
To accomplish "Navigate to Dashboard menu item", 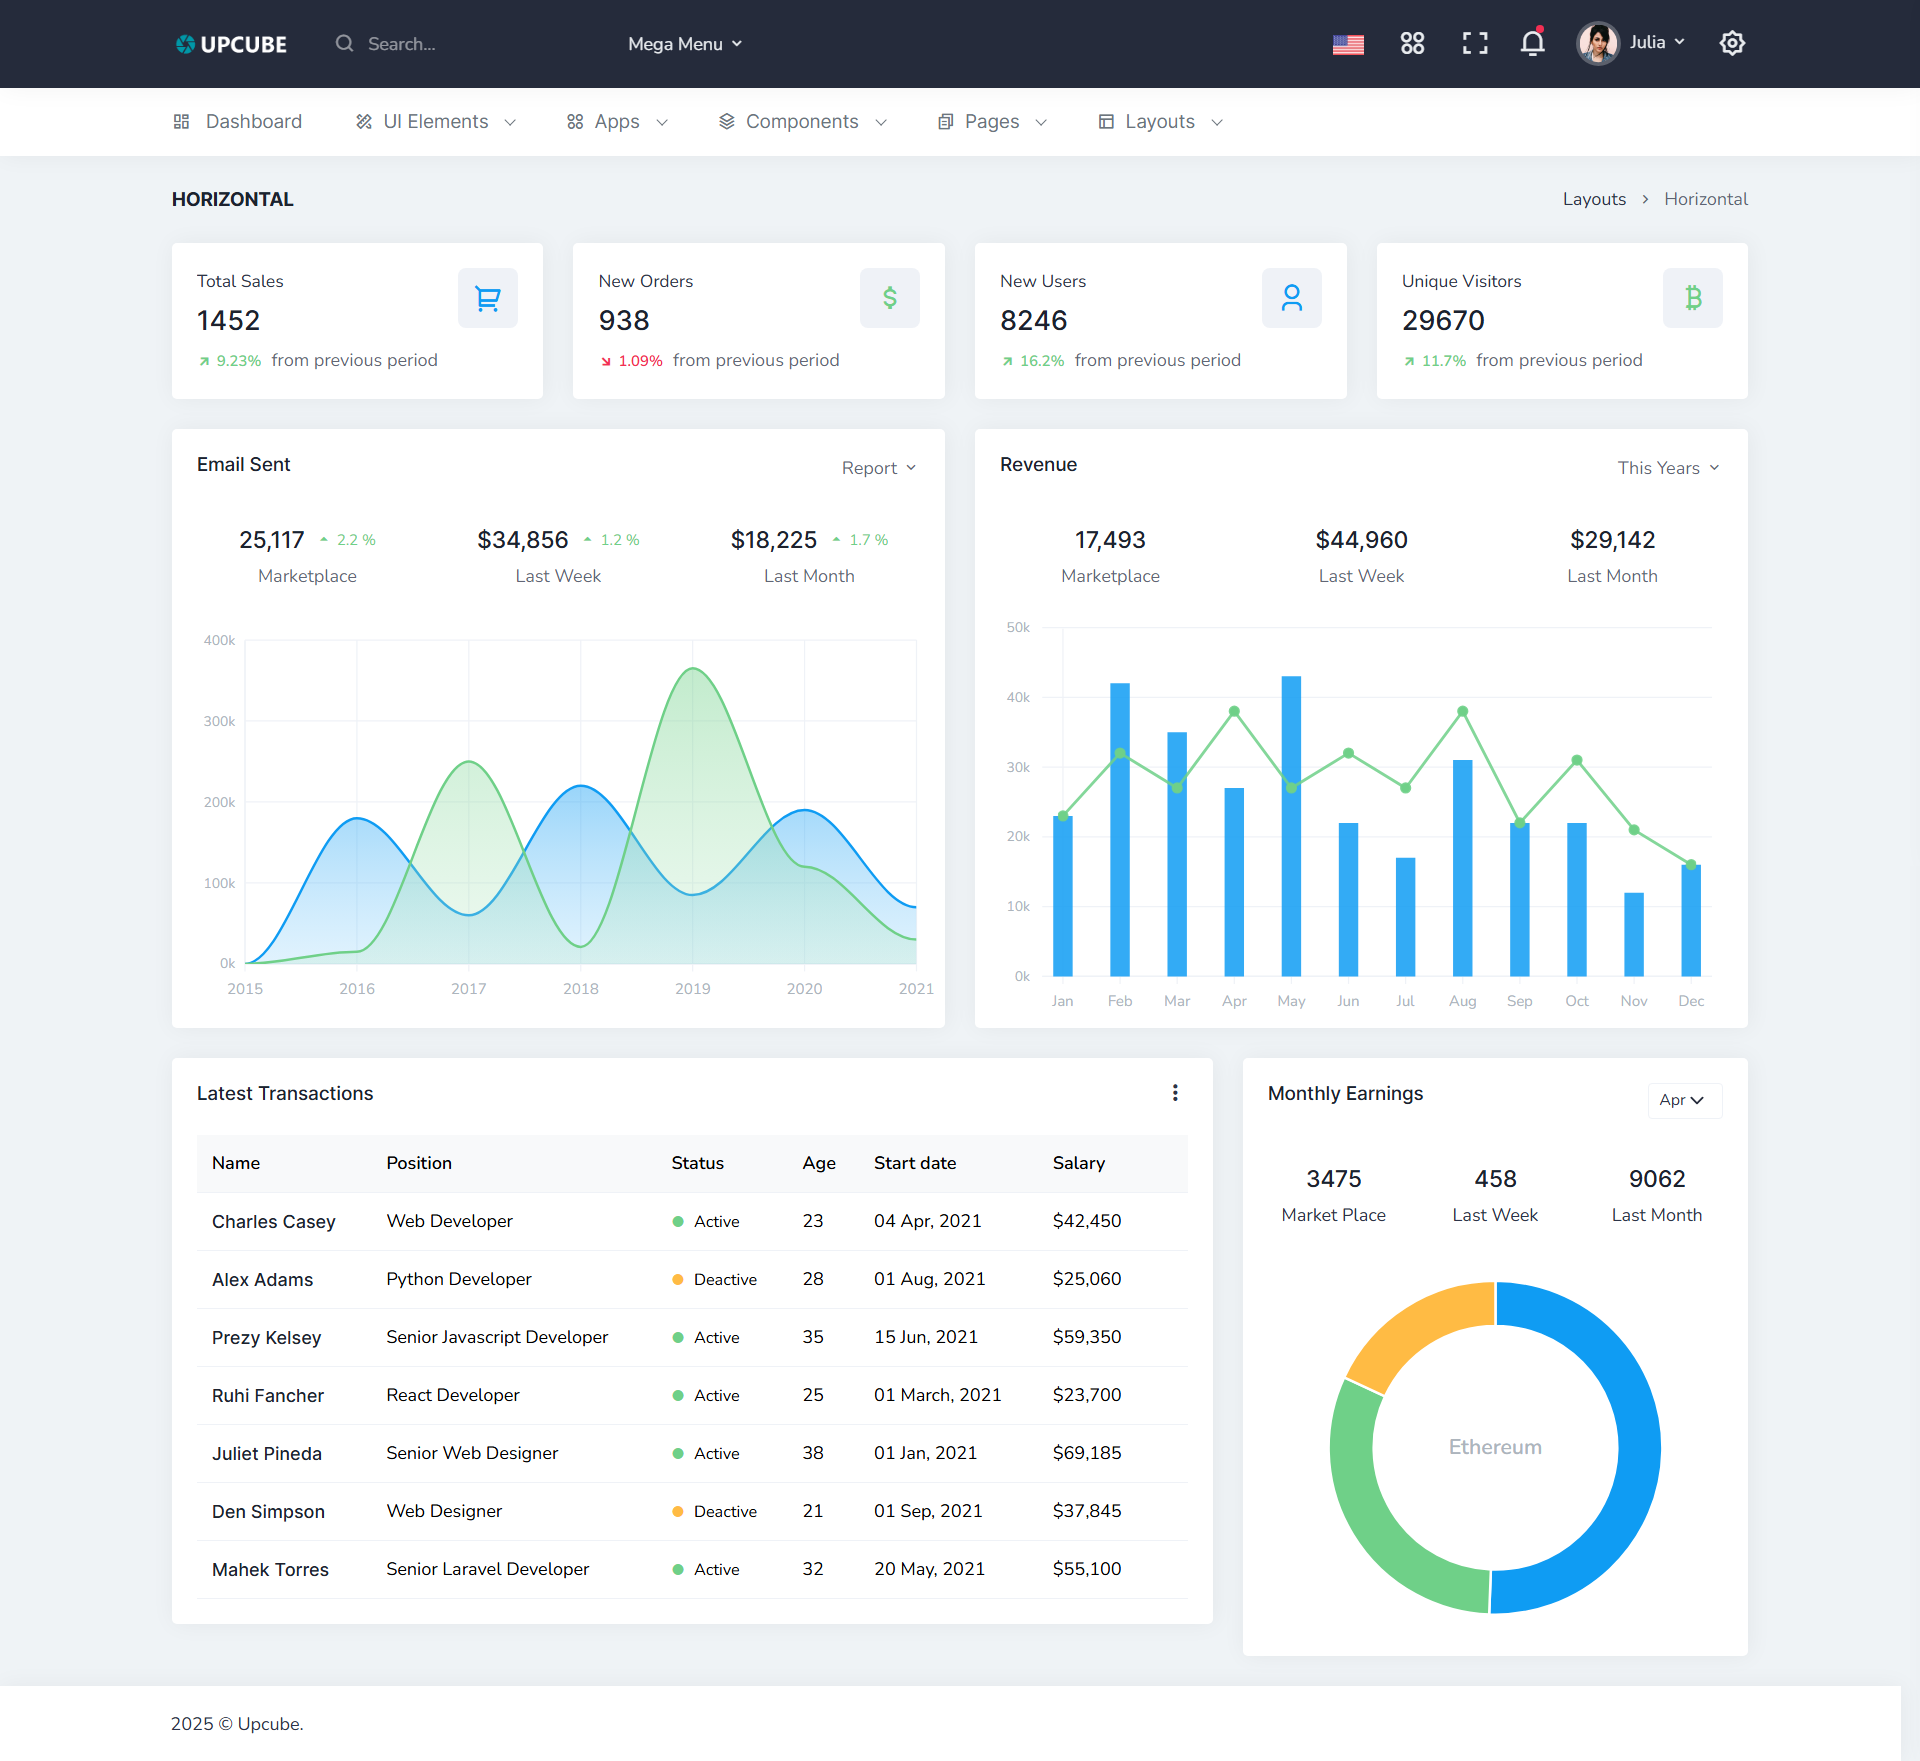I will tap(253, 121).
